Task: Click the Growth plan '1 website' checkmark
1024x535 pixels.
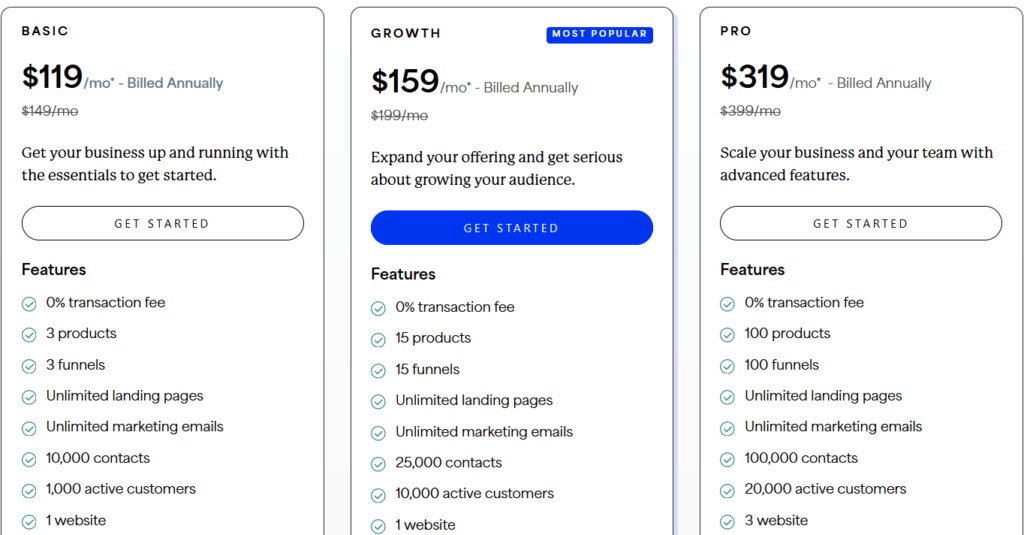Action: click(x=378, y=527)
